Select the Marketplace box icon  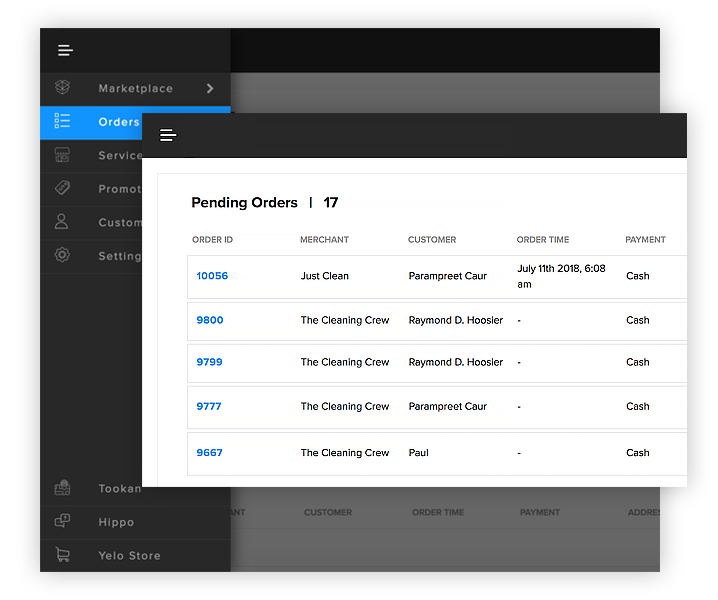coord(62,88)
